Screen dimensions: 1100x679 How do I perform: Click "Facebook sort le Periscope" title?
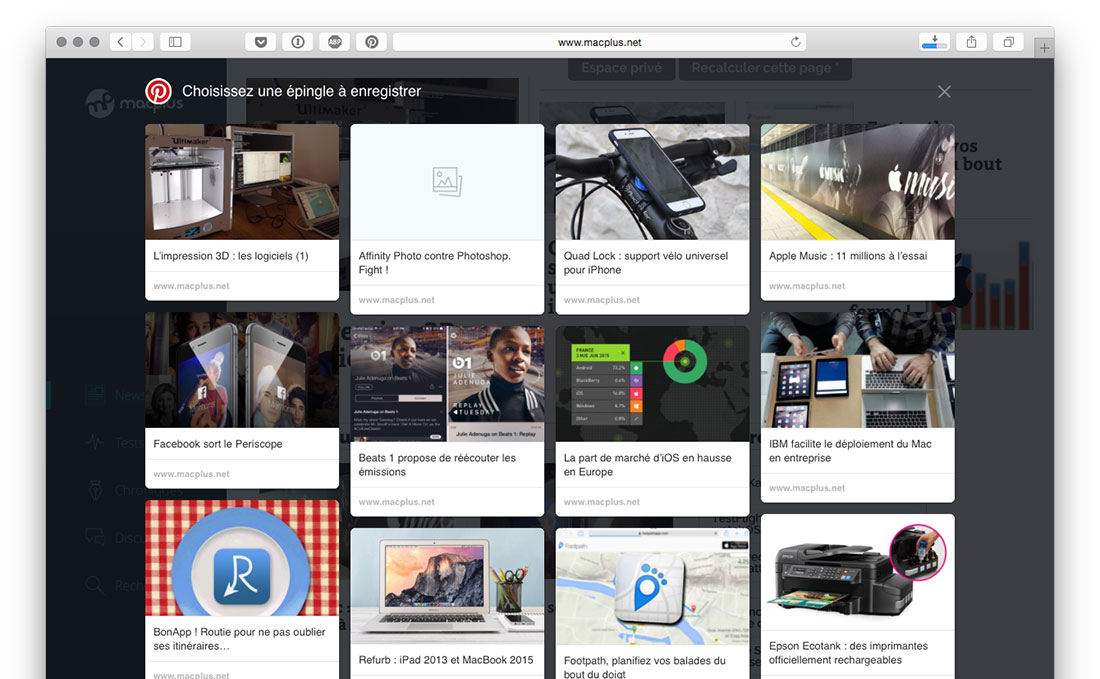[217, 444]
